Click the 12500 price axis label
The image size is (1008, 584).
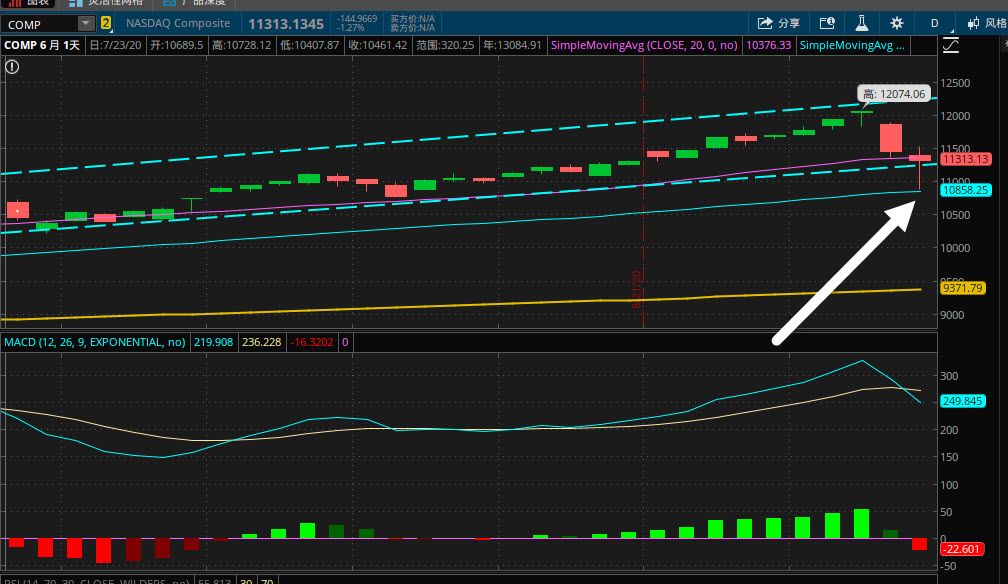[x=955, y=83]
